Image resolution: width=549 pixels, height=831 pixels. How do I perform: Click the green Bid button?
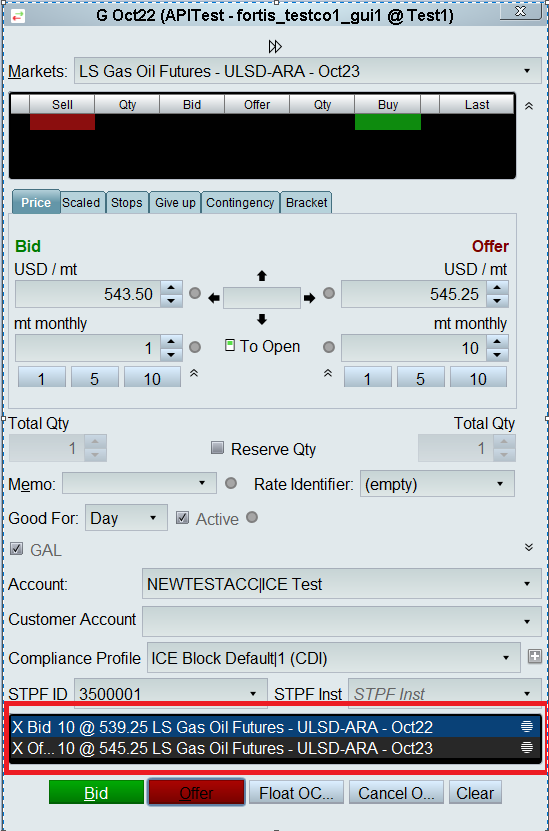click(x=96, y=793)
